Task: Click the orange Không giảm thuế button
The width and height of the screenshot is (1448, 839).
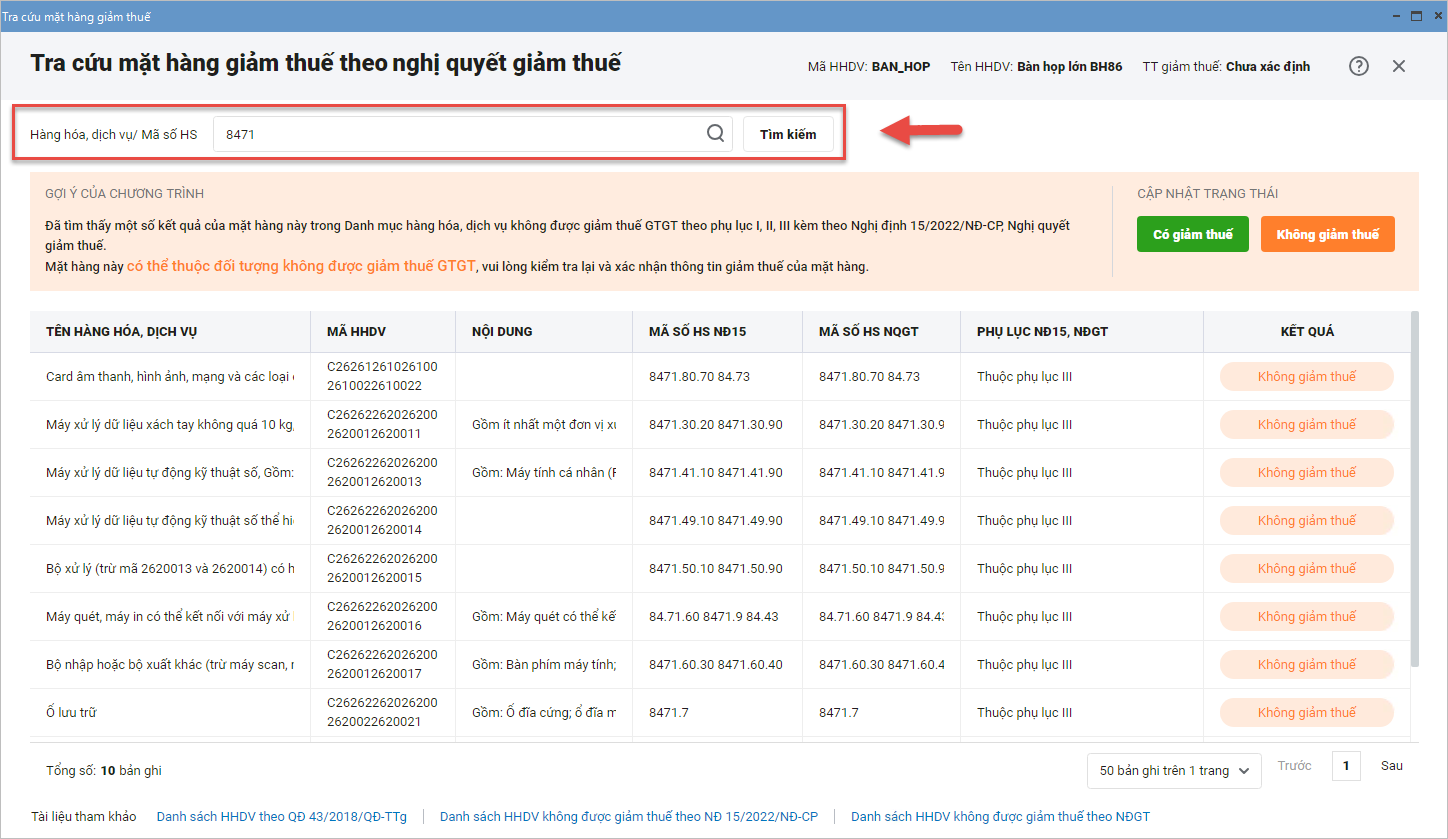Action: pyautogui.click(x=1327, y=234)
